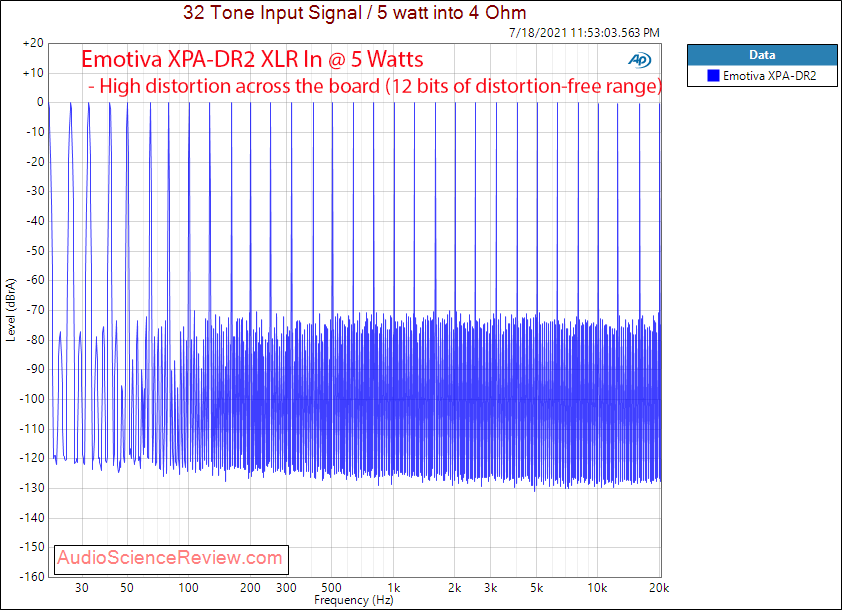Image resolution: width=842 pixels, height=610 pixels.
Task: Click the 200 Hz X-axis tick label
Action: tap(250, 588)
